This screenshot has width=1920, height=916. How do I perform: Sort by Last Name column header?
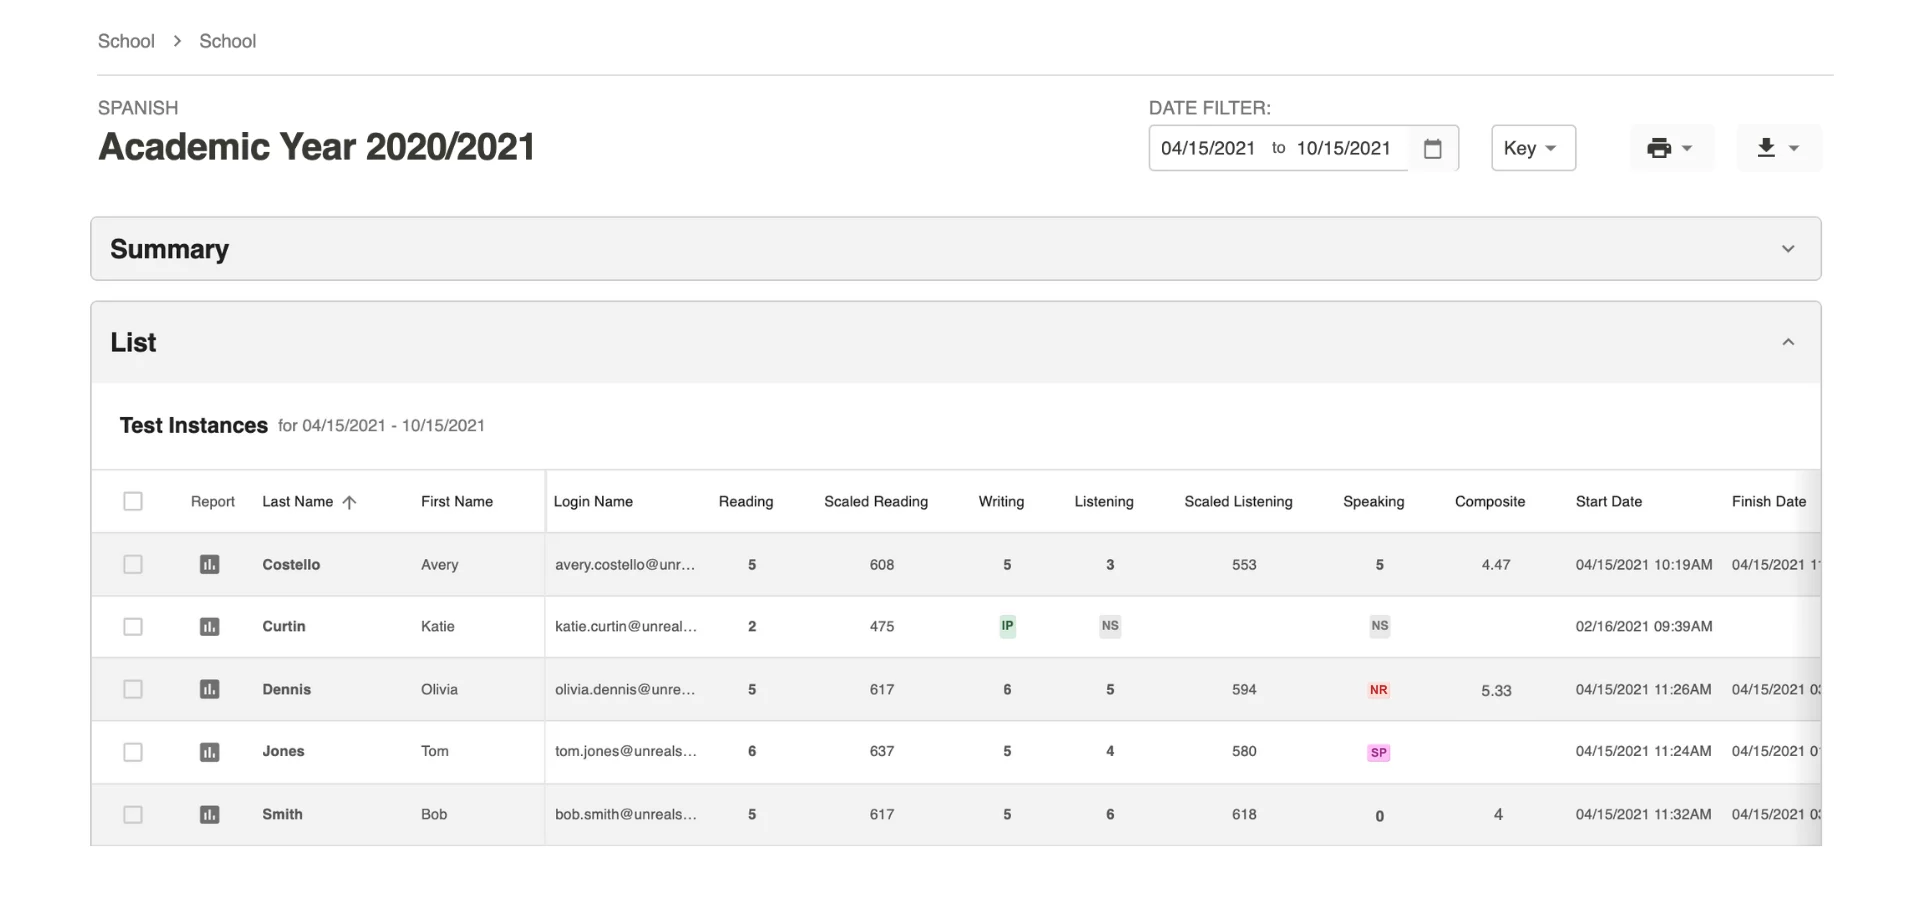coord(298,502)
